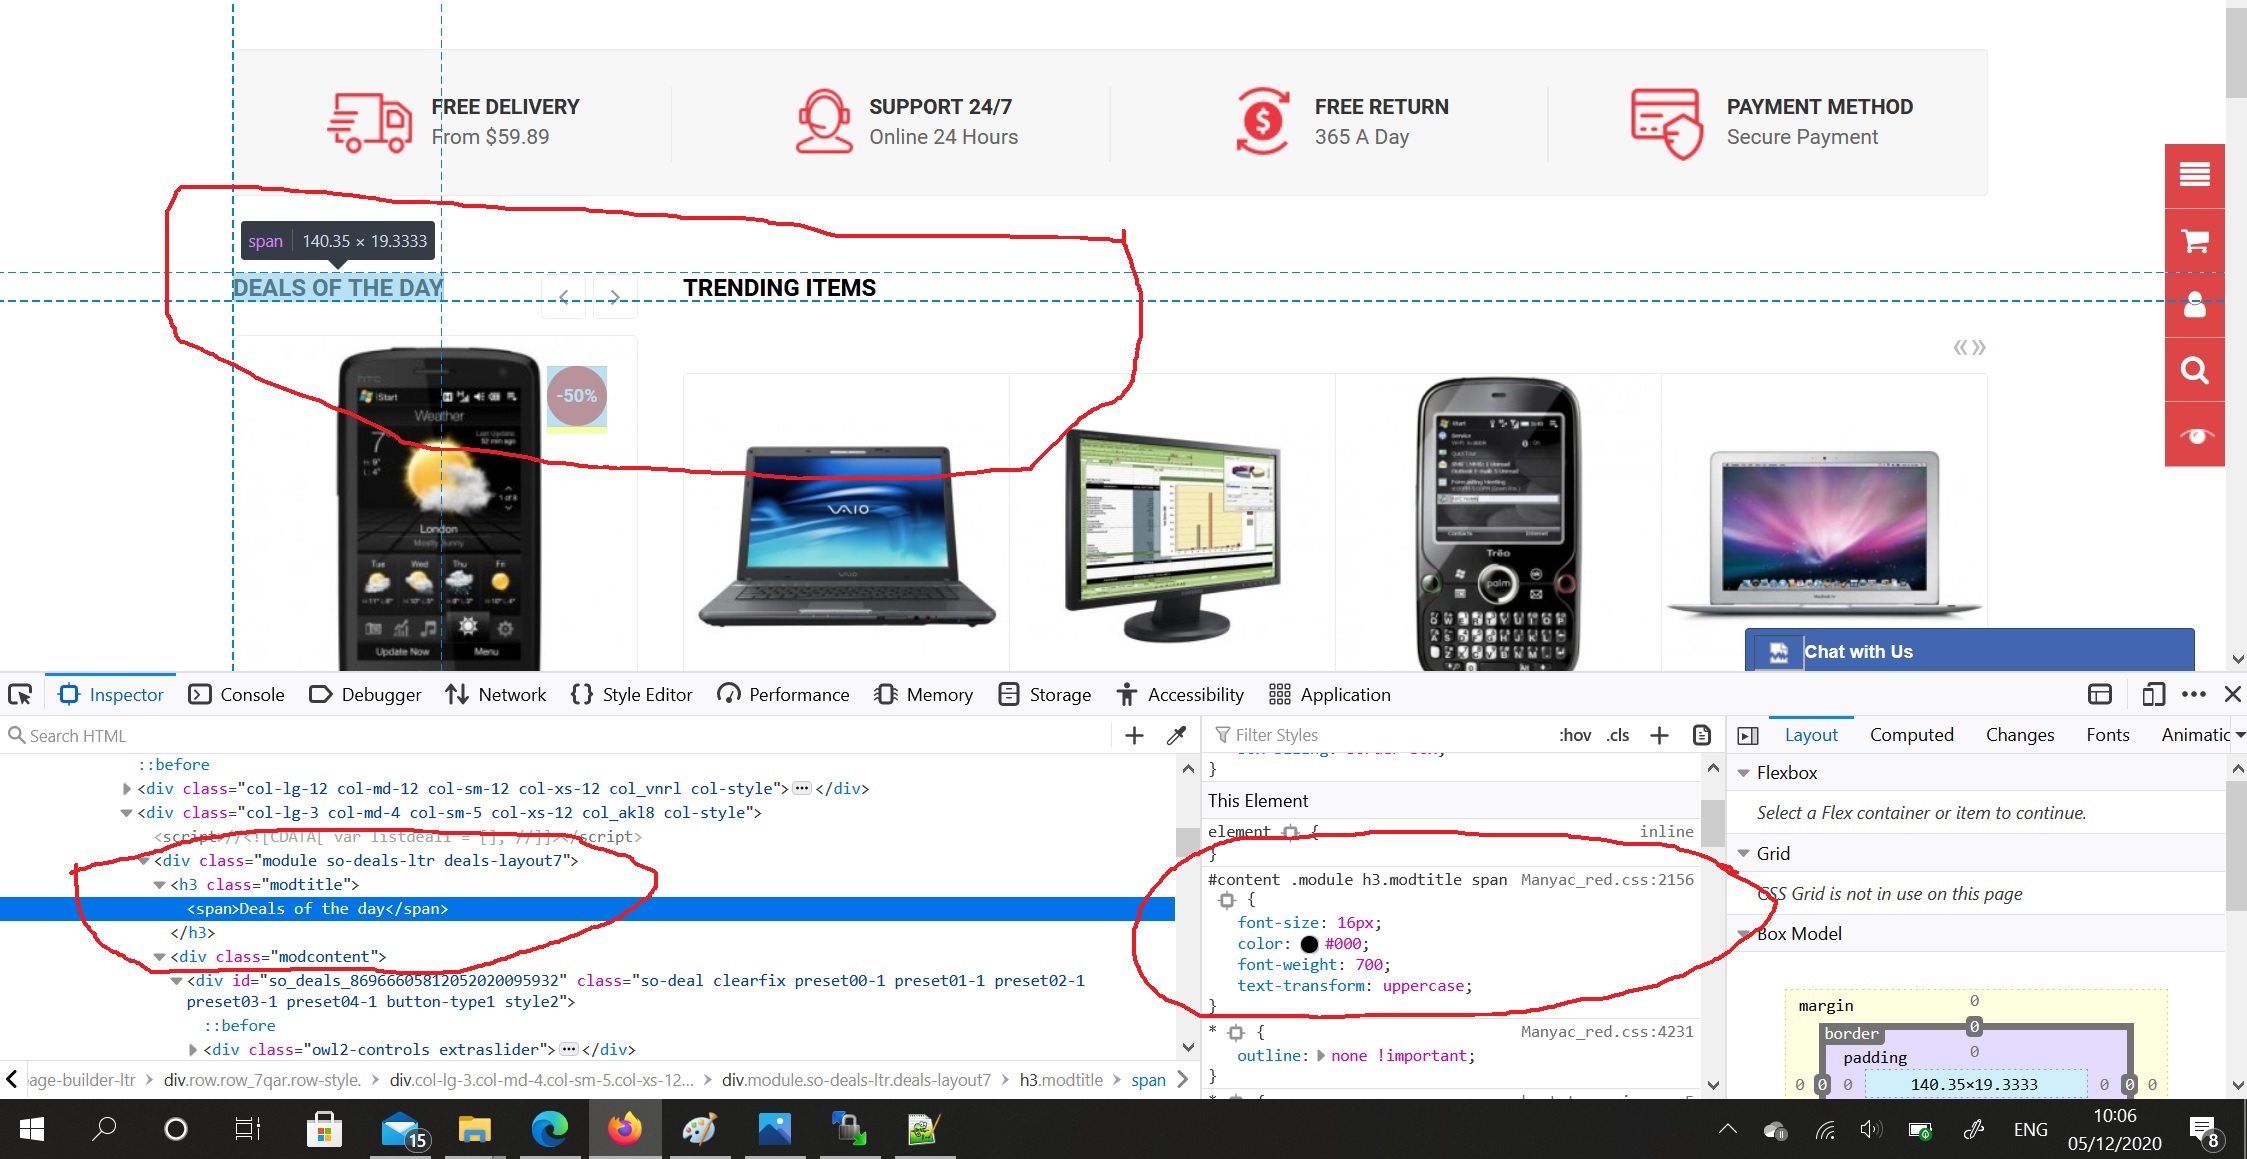Viewport: 2247px width, 1159px height.
Task: Click the #000 color swatch
Action: point(1308,944)
